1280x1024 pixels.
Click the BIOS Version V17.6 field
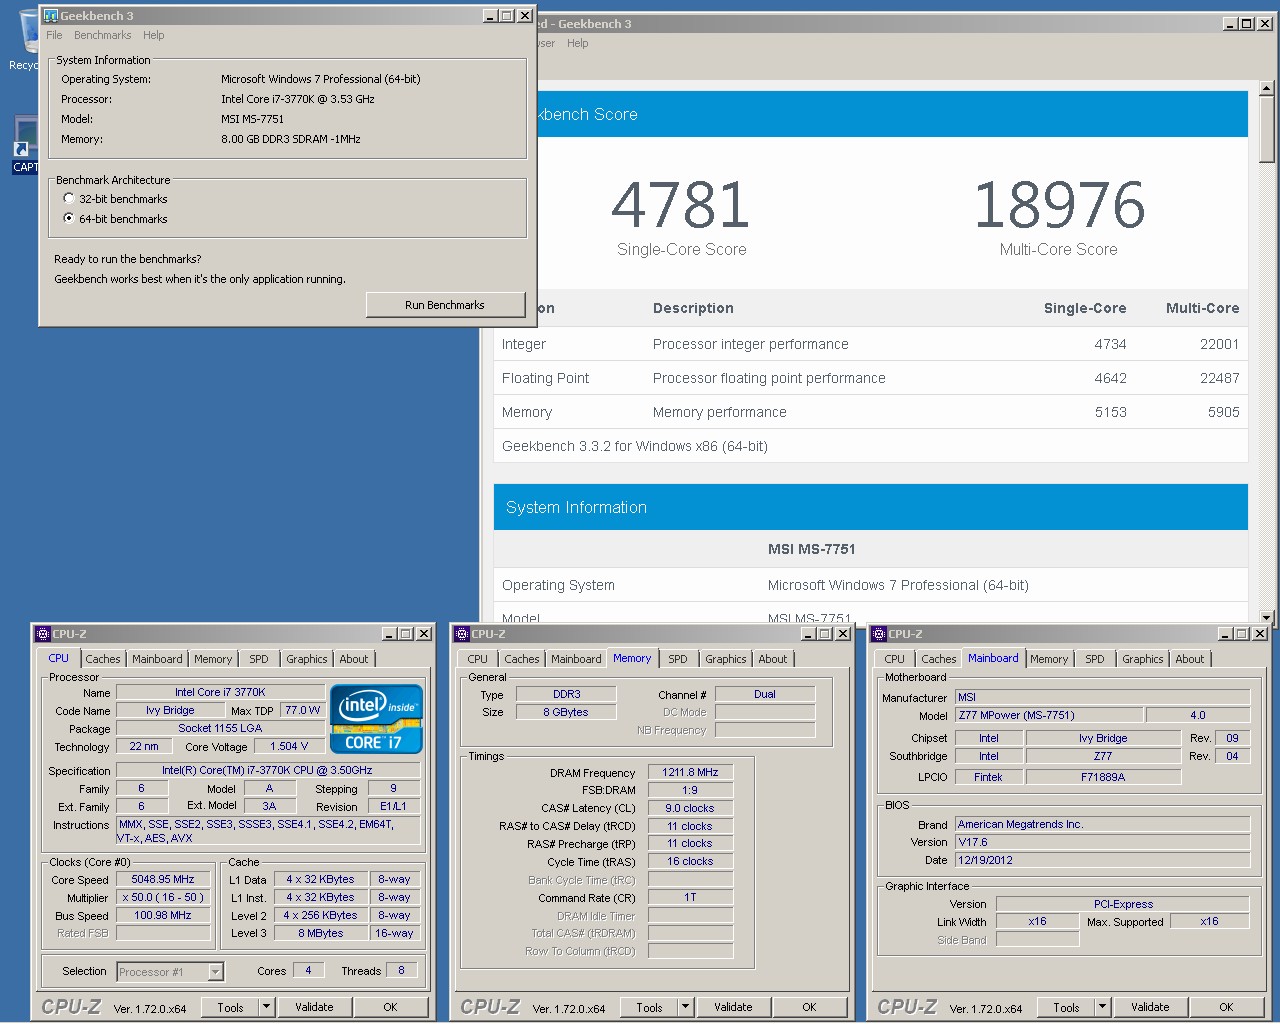pos(1102,842)
